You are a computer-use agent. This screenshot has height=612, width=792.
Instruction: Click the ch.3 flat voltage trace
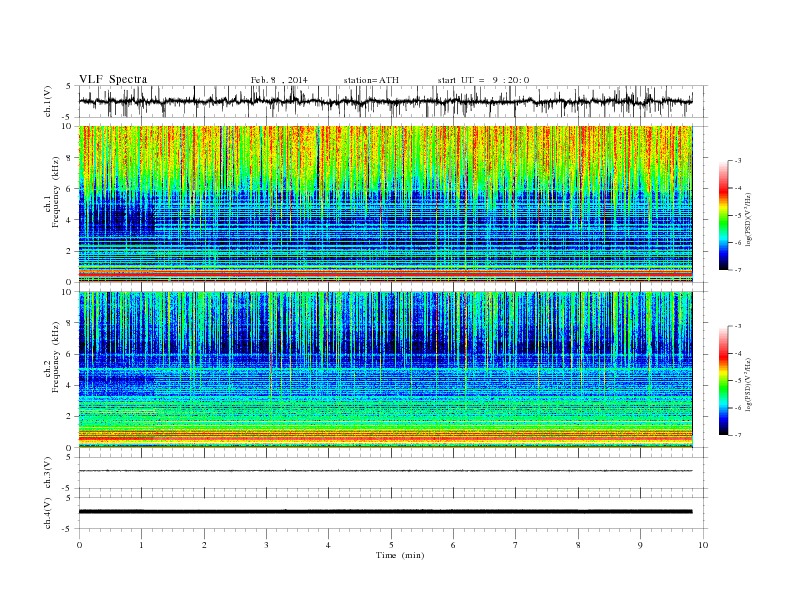(x=385, y=471)
